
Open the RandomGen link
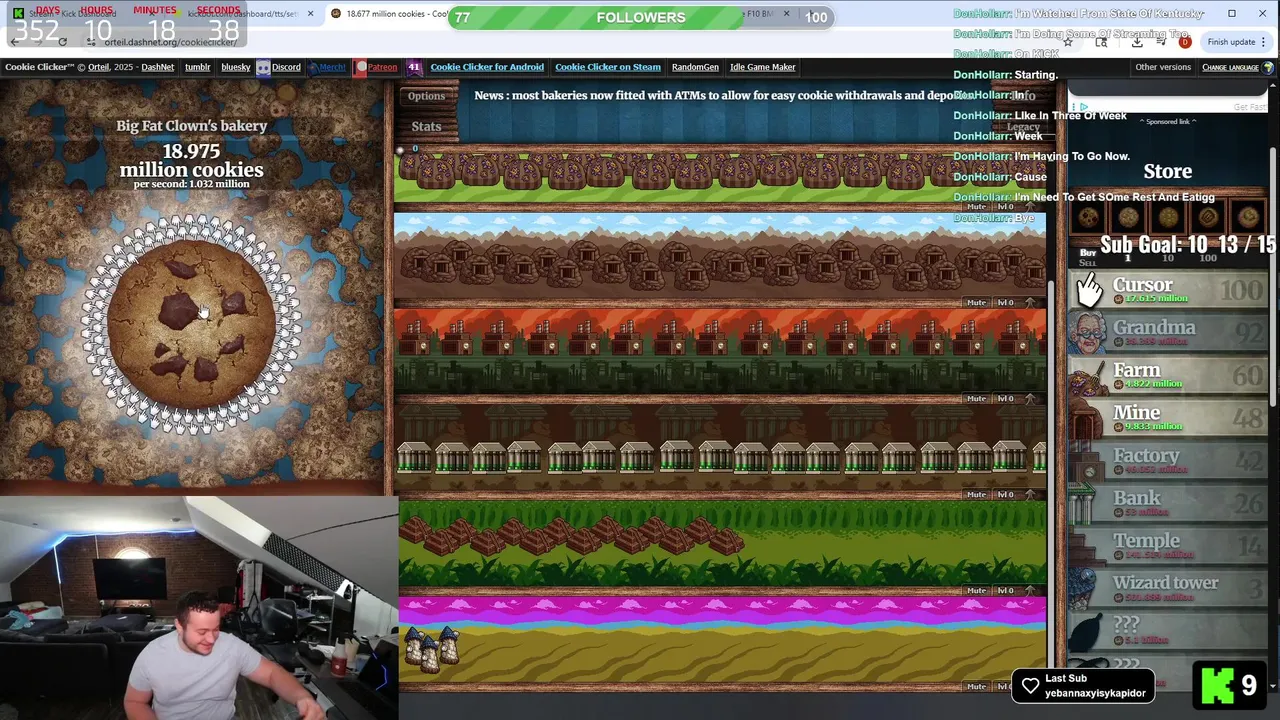tap(695, 67)
